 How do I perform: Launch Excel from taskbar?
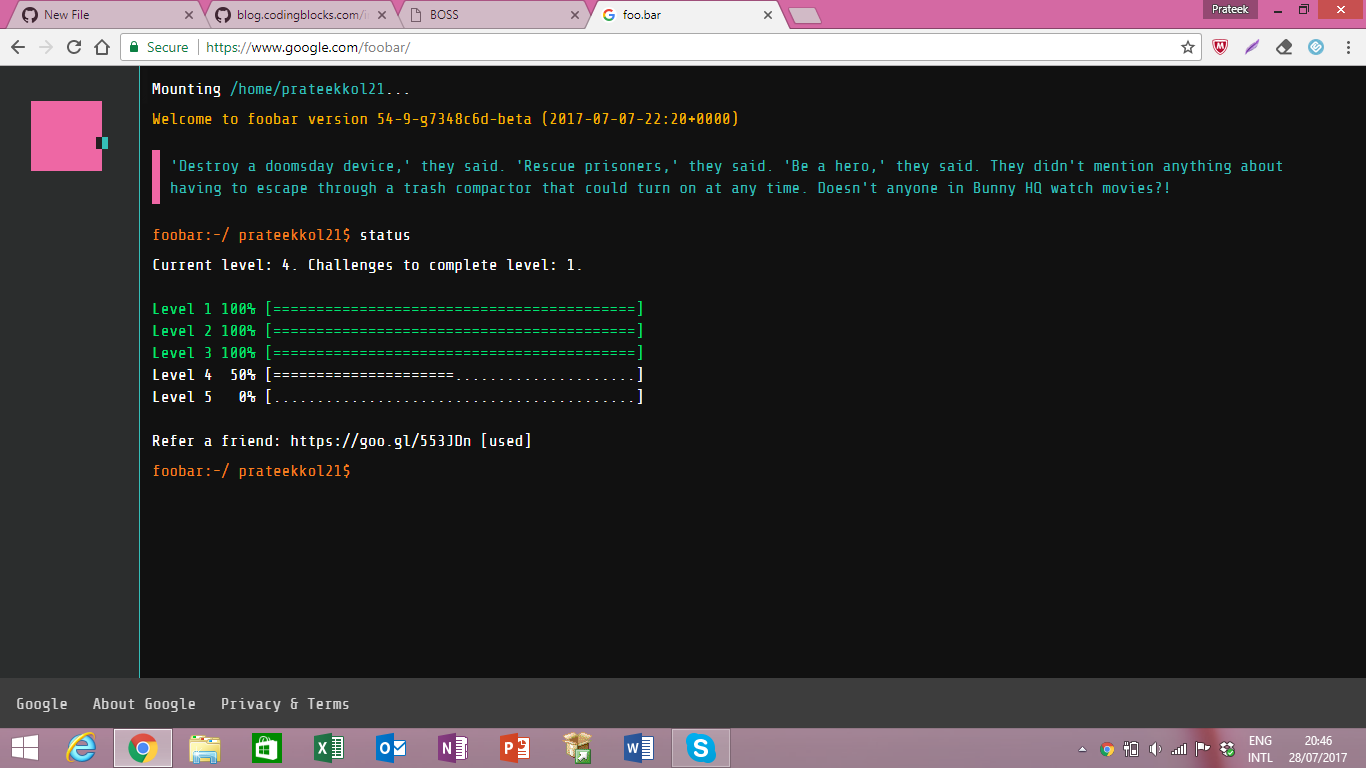[x=329, y=748]
